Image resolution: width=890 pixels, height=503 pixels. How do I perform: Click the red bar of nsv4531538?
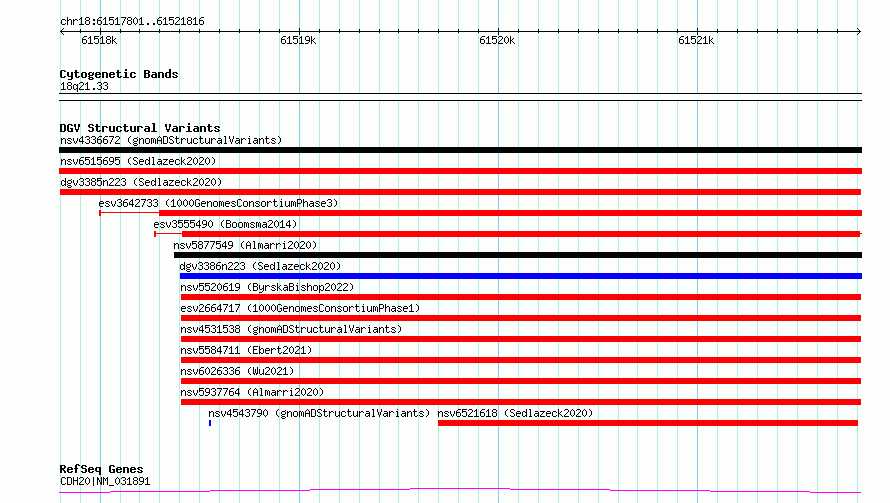point(520,339)
